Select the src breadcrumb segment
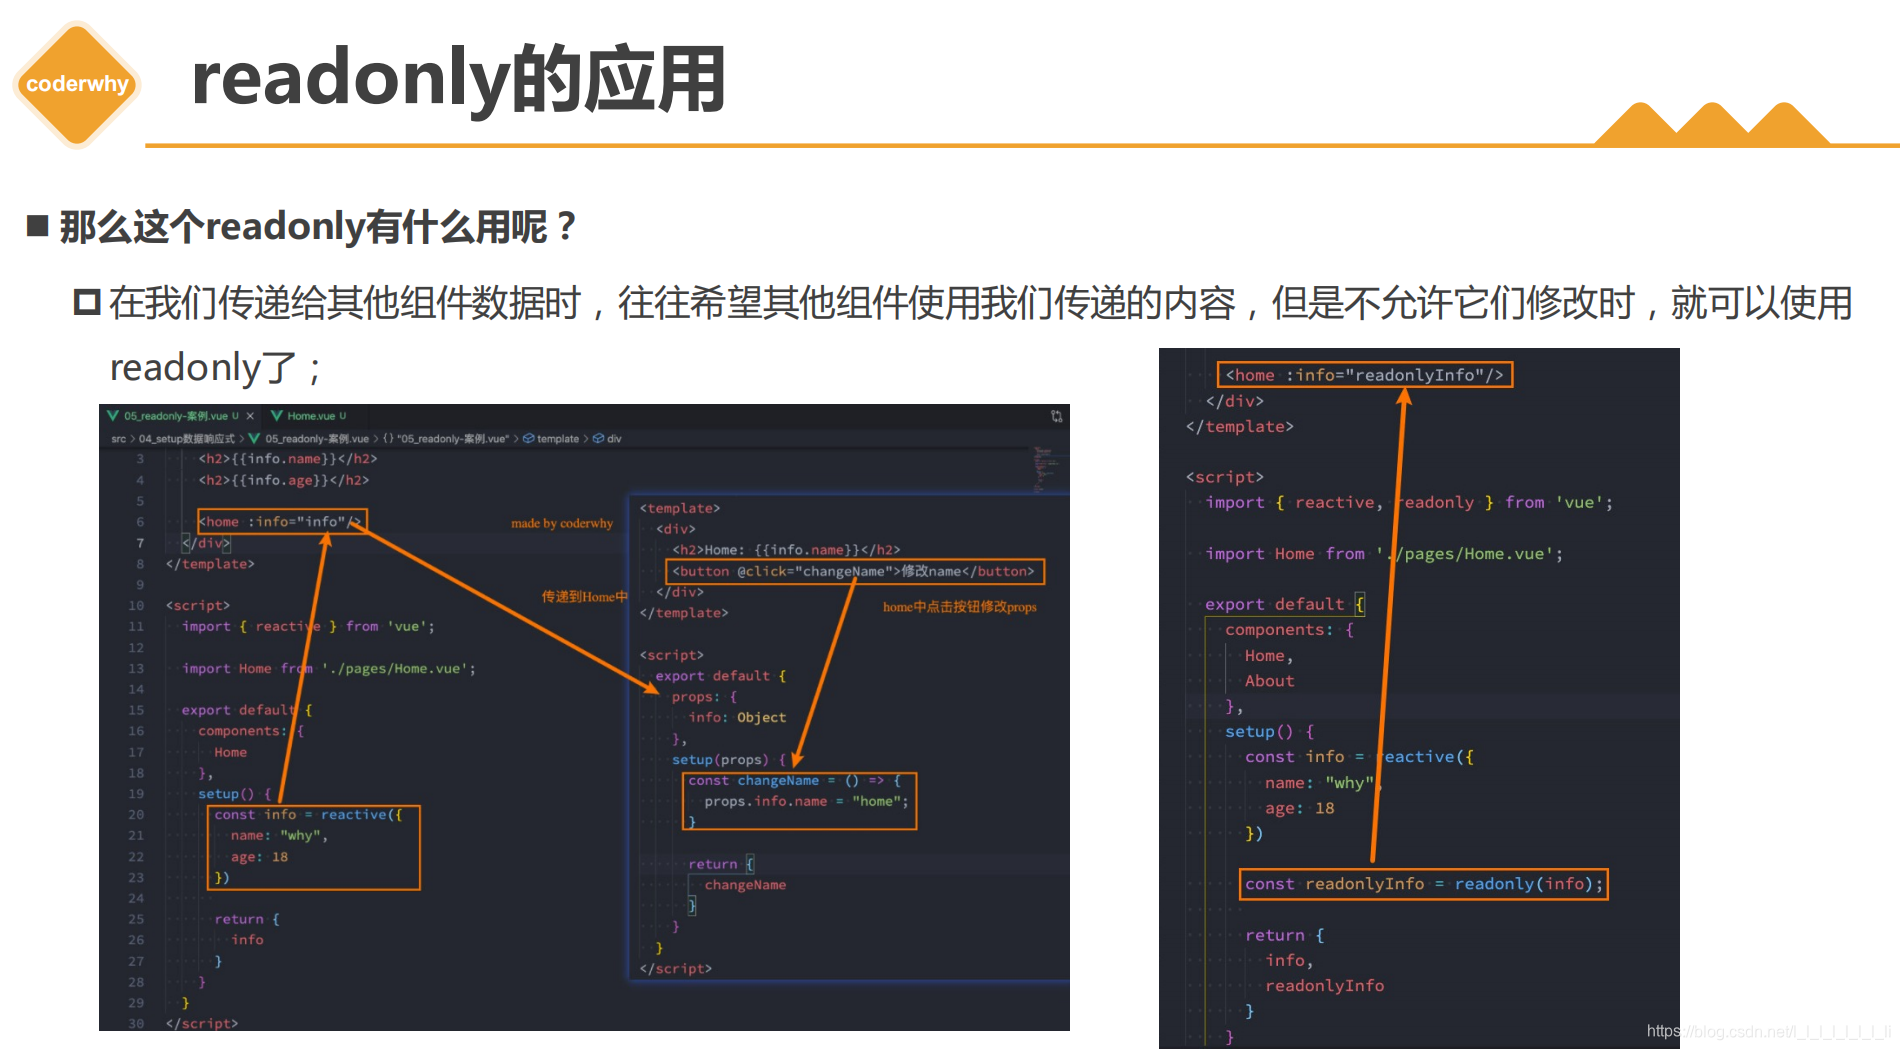Screen dimensions: 1900x1050 [x=118, y=439]
